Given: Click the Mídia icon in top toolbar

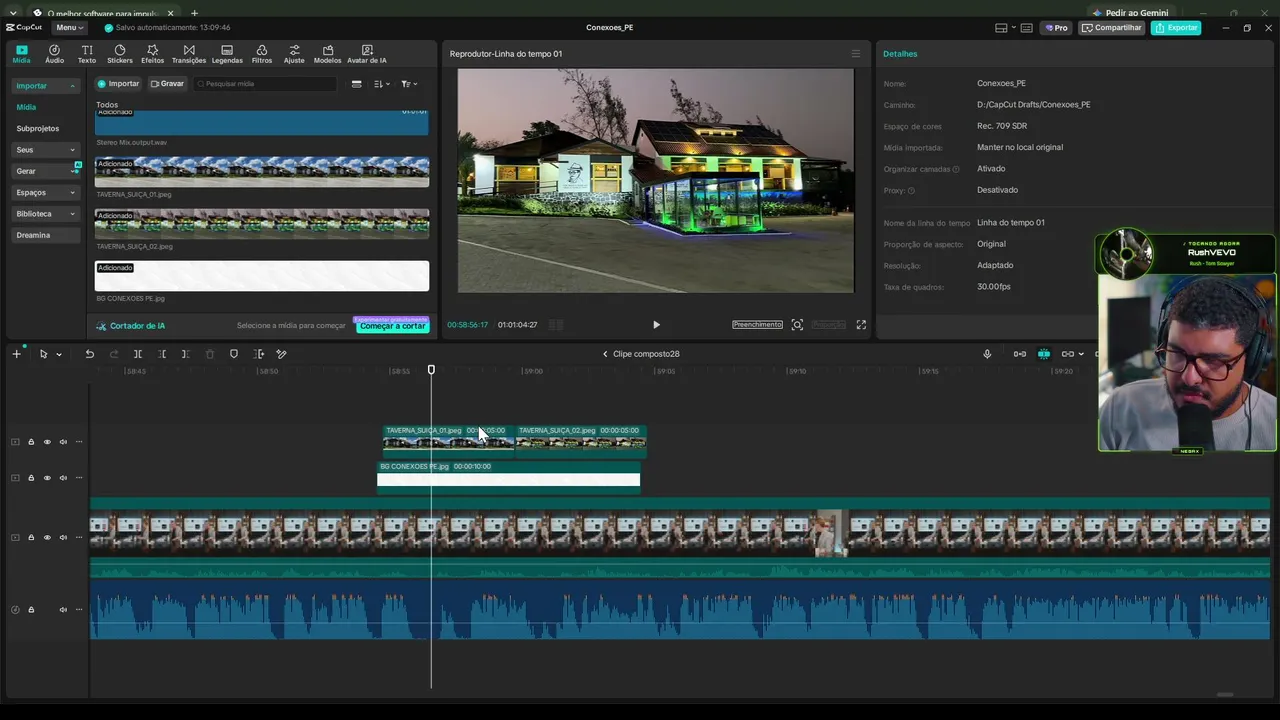Looking at the screenshot, I should click(x=21, y=54).
